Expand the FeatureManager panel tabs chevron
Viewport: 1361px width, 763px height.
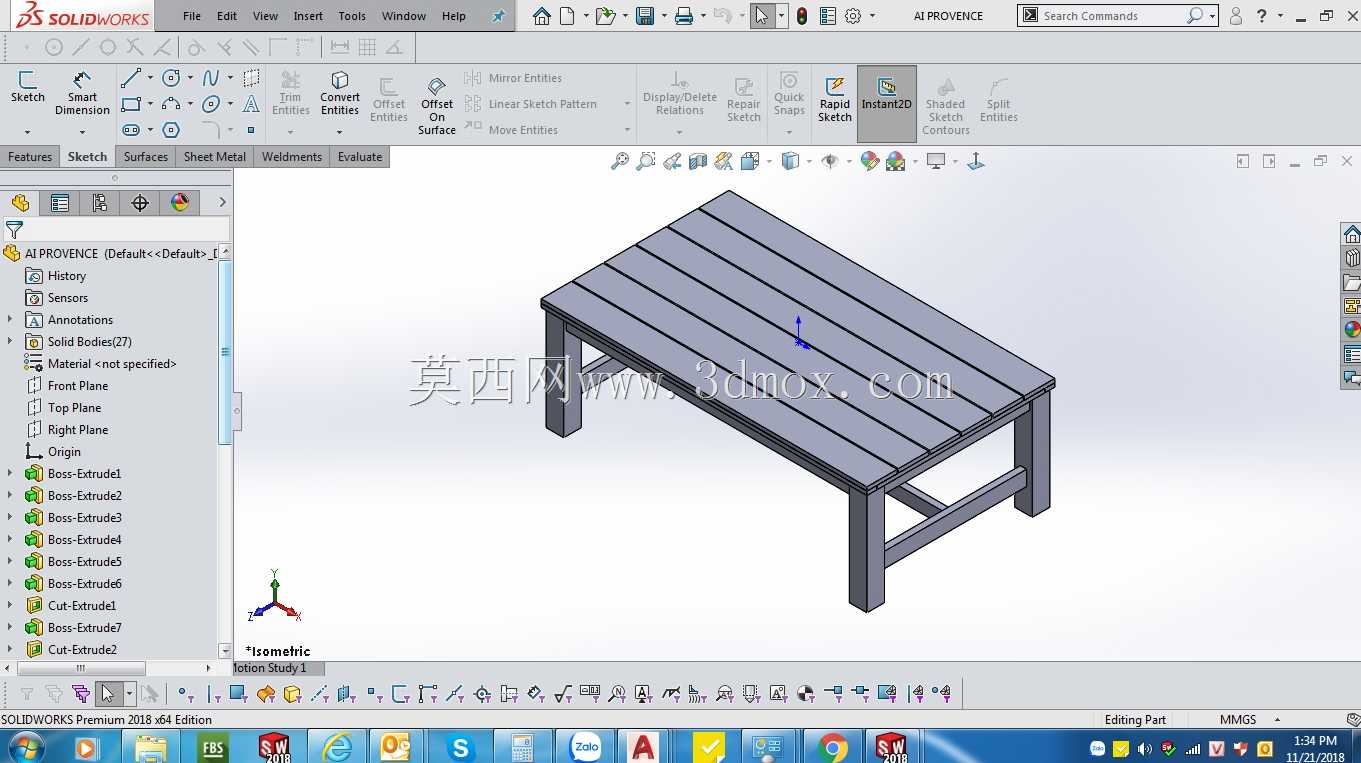(222, 203)
